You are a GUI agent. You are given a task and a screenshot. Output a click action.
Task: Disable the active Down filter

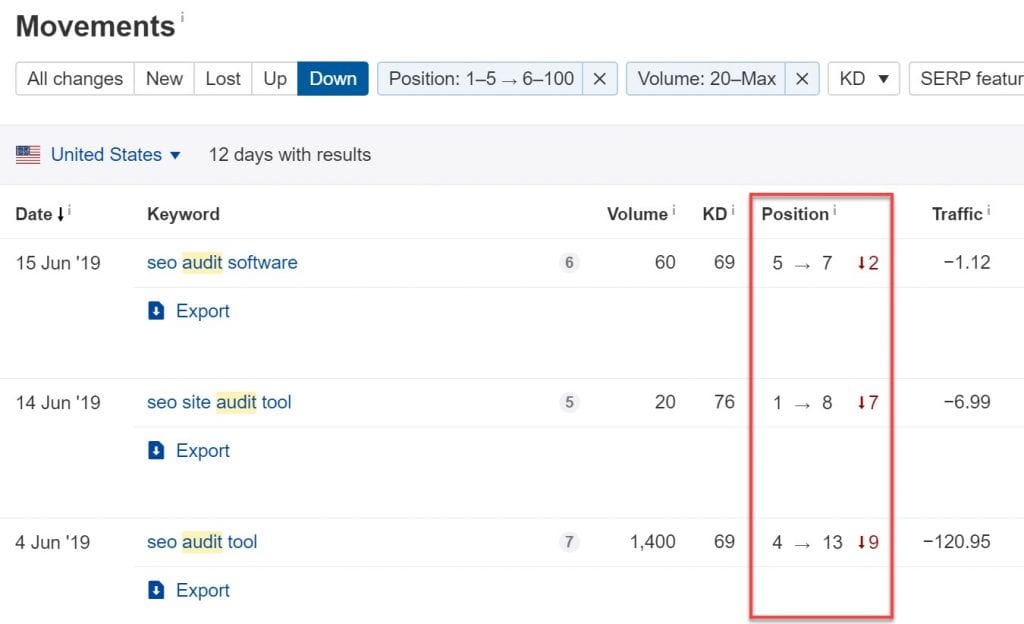(x=333, y=78)
